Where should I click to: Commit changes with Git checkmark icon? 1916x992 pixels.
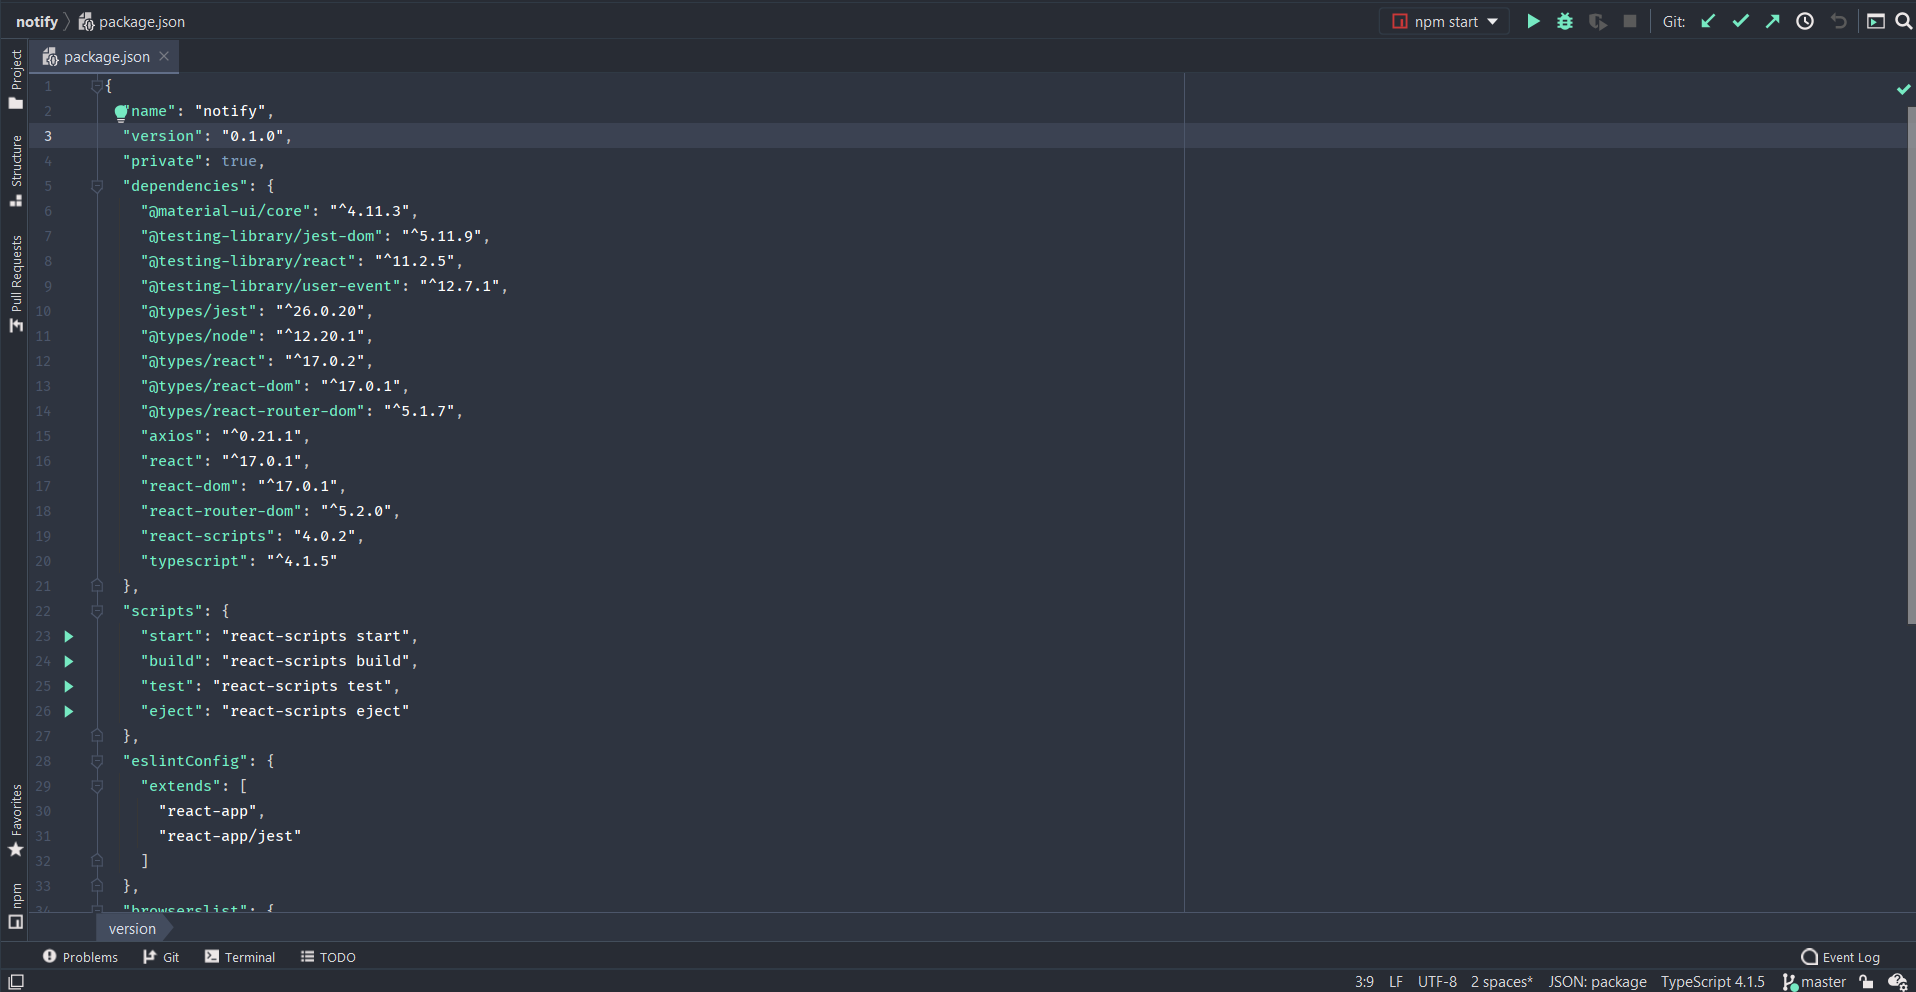[x=1741, y=21]
